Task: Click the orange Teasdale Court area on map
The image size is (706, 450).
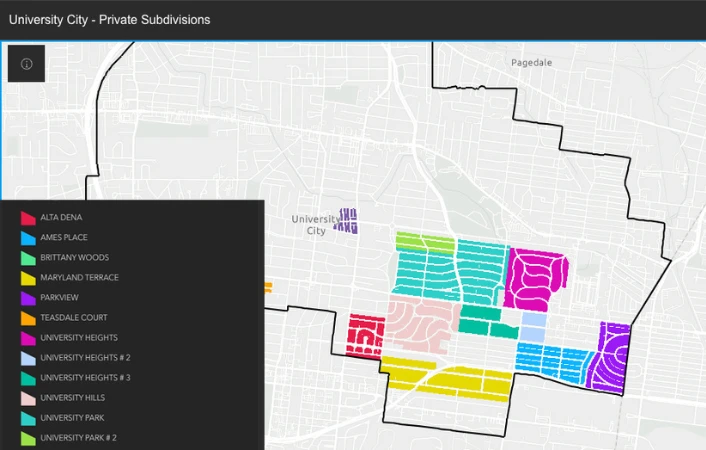Action: click(x=268, y=287)
